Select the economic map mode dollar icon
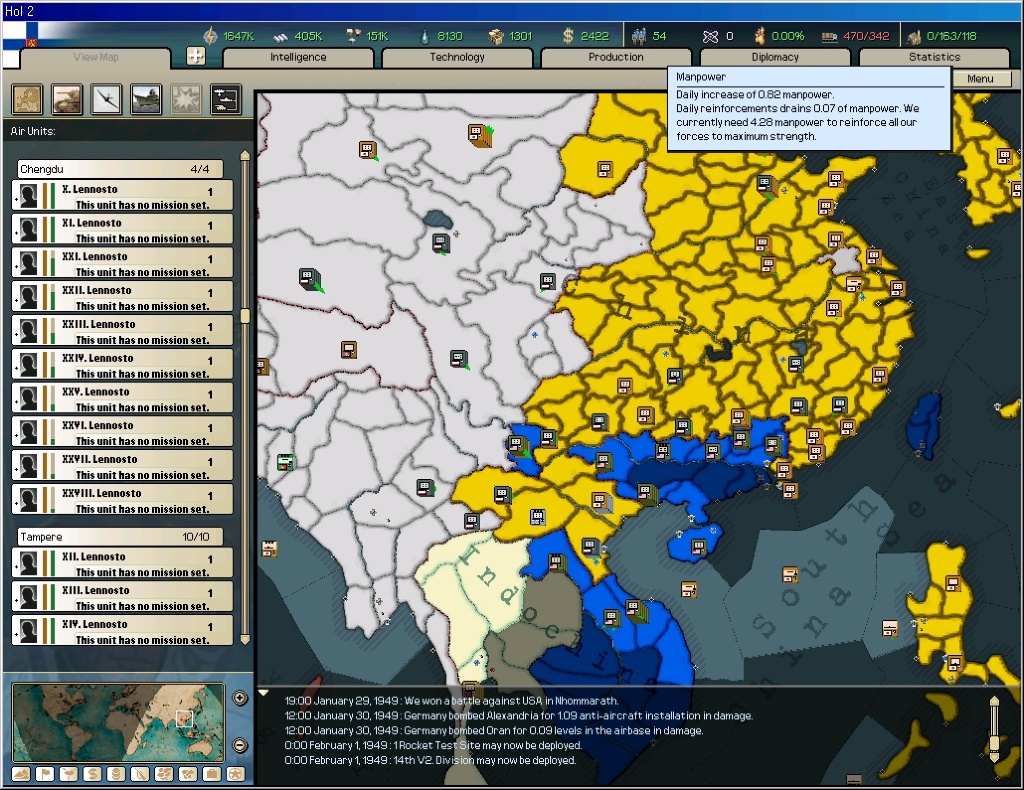This screenshot has width=1024, height=790. coord(93,774)
